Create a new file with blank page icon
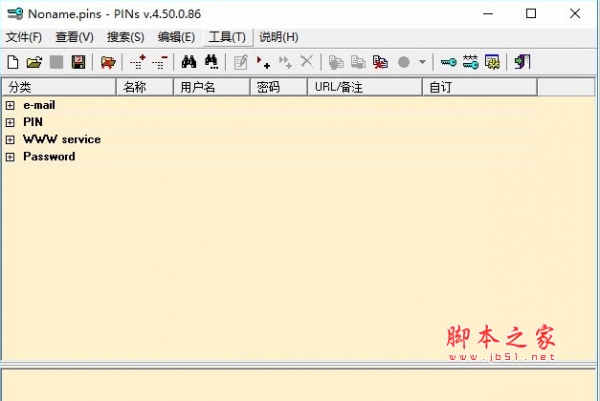 tap(13, 62)
